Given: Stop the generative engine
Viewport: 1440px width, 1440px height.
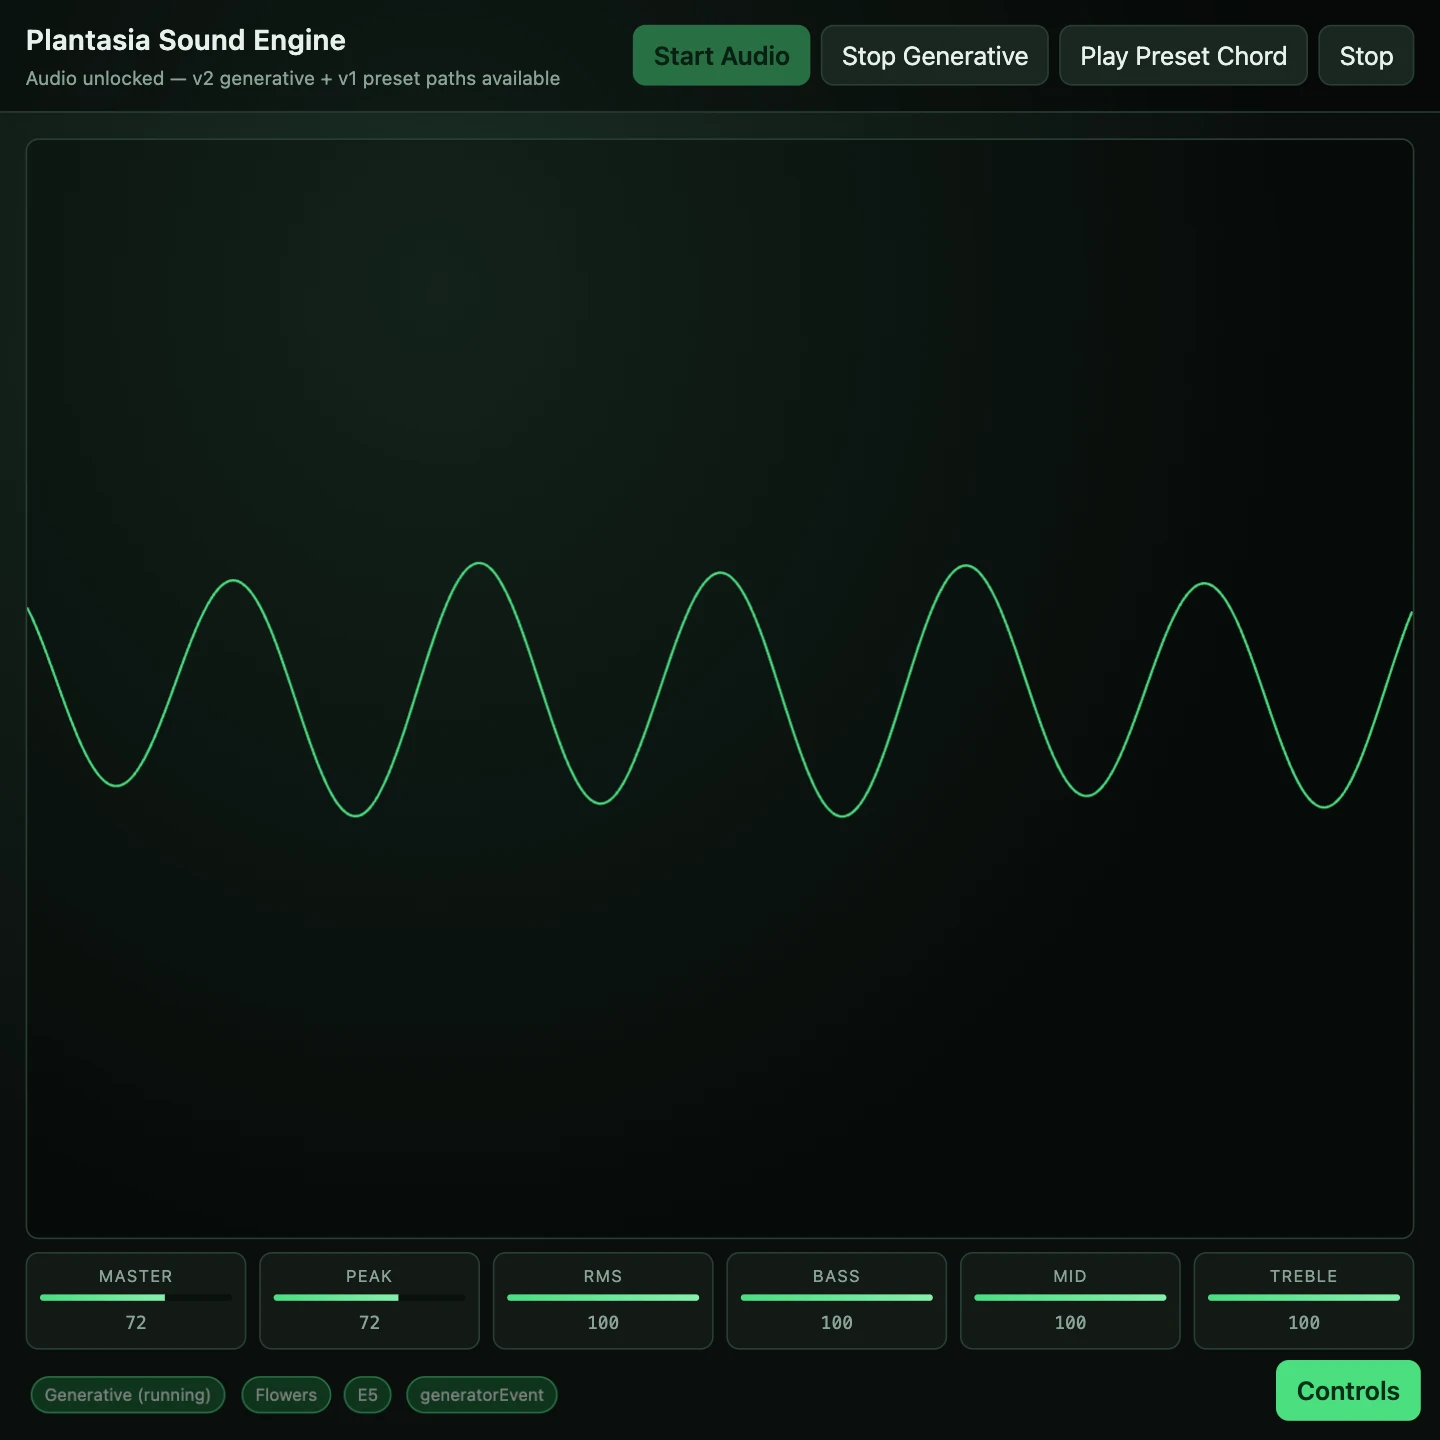Looking at the screenshot, I should (x=934, y=56).
